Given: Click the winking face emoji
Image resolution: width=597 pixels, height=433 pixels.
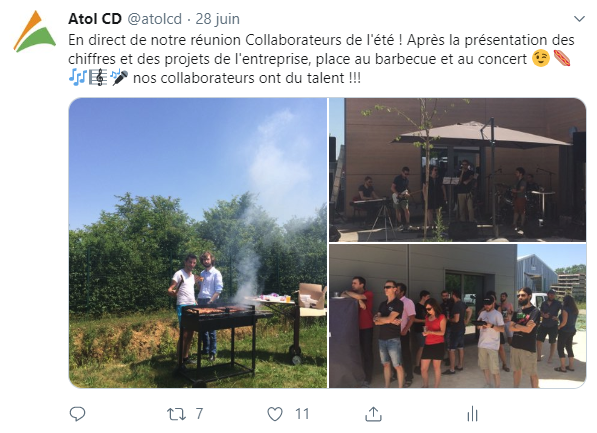Looking at the screenshot, I should click(541, 59).
